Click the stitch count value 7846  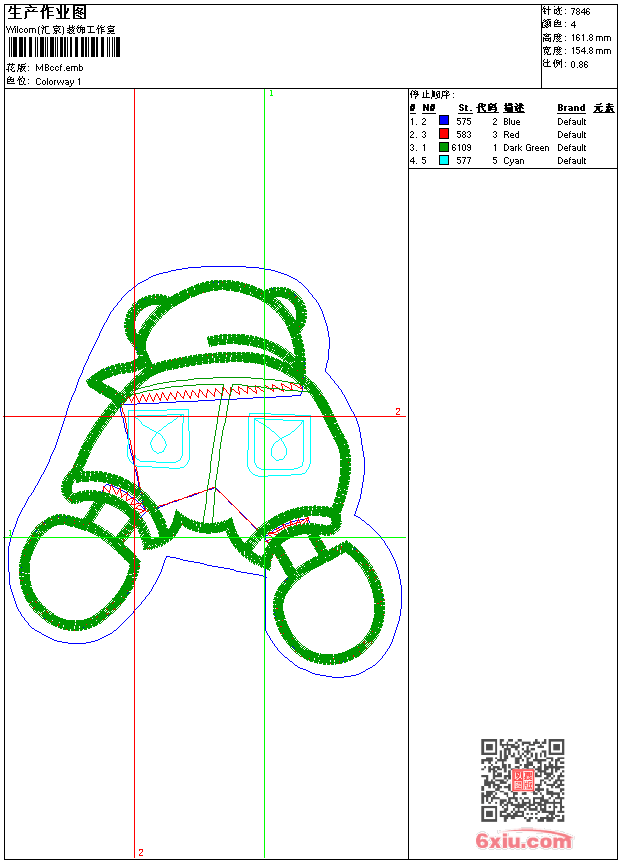point(580,12)
